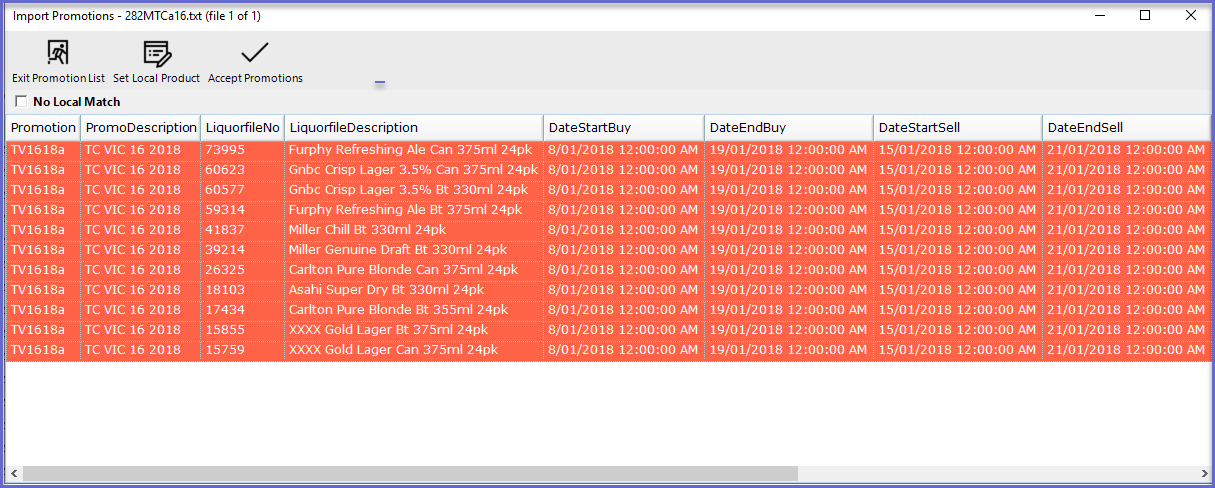Click the LiquorfileNo column header
The image size is (1215, 488).
(243, 128)
